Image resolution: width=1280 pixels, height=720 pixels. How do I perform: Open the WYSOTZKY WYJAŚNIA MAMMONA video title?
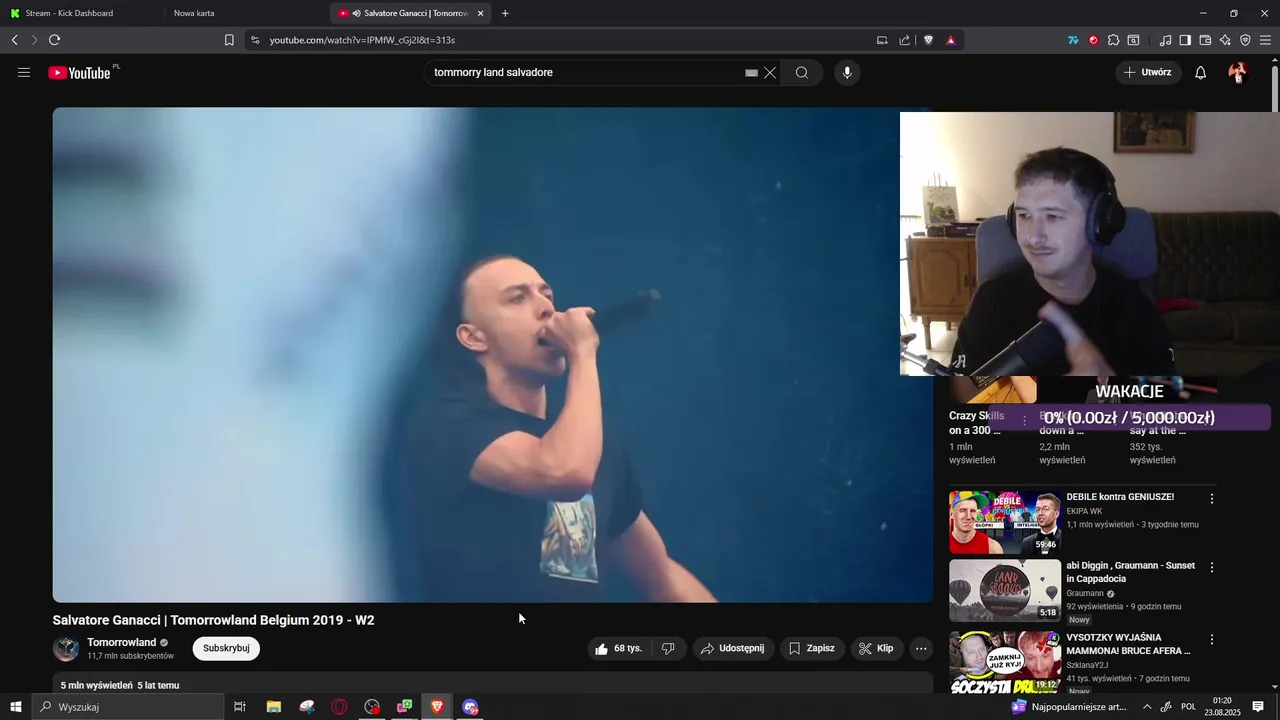(1128, 644)
